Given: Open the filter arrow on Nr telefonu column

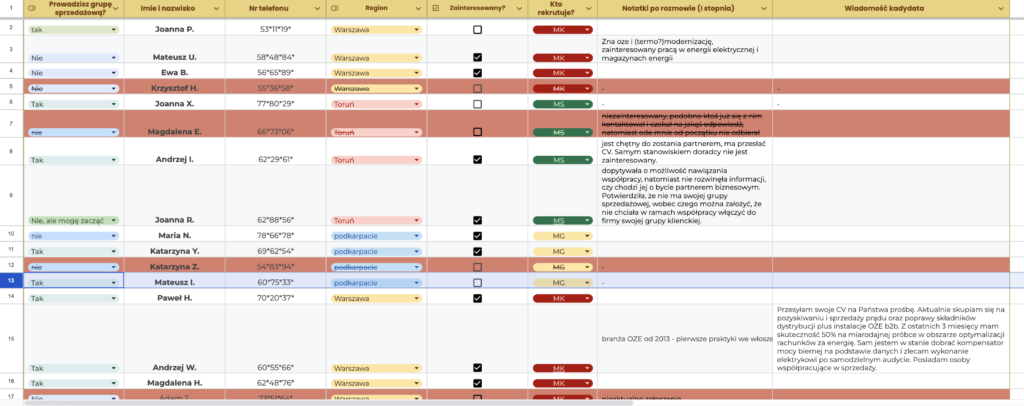Looking at the screenshot, I should 315,8.
